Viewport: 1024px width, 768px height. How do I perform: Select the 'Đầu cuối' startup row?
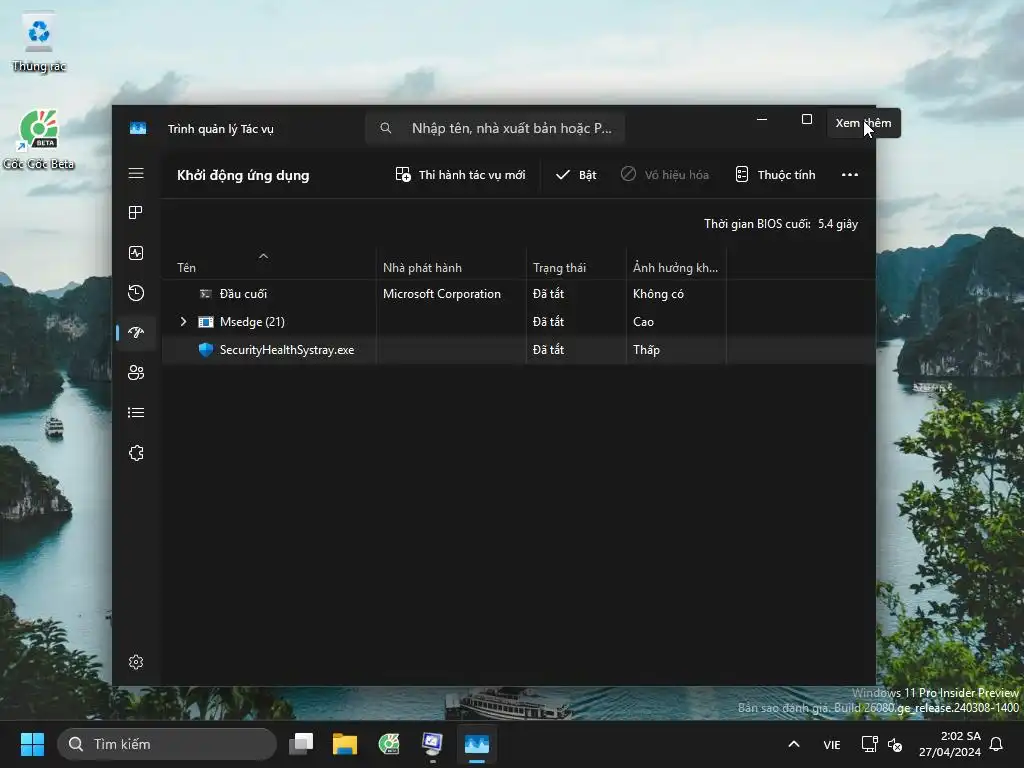click(x=519, y=294)
